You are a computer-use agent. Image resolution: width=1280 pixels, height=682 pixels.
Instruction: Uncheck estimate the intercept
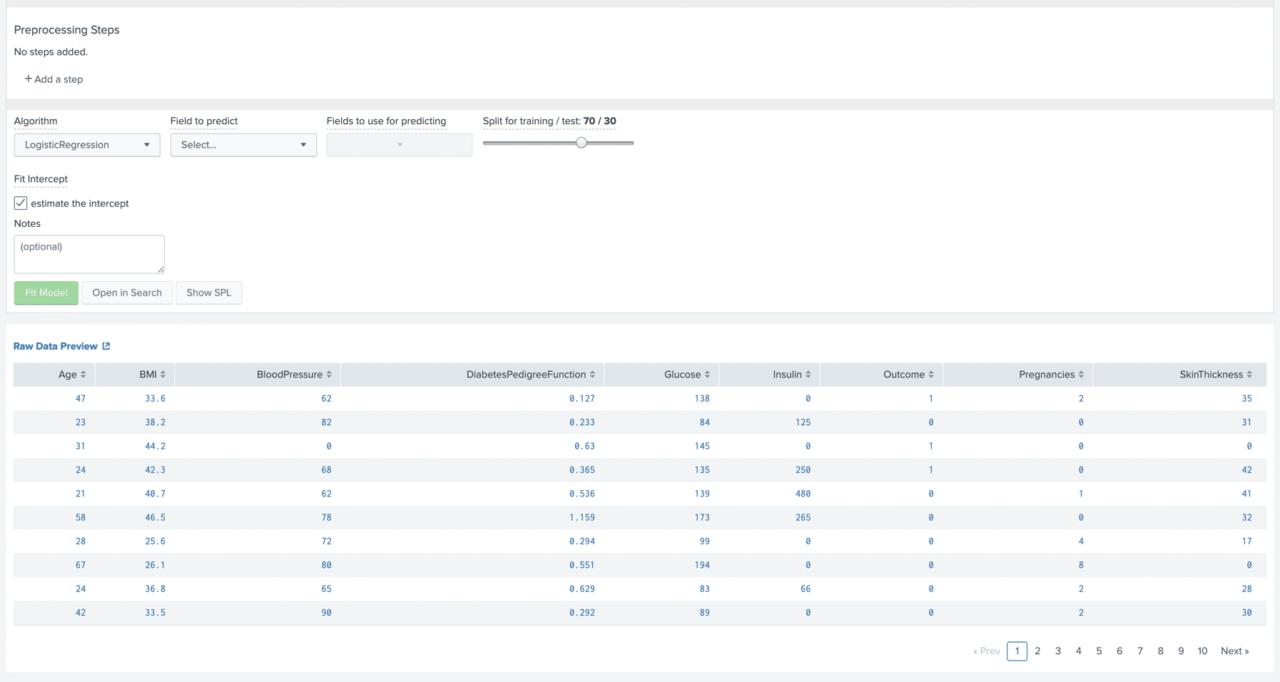(x=20, y=203)
